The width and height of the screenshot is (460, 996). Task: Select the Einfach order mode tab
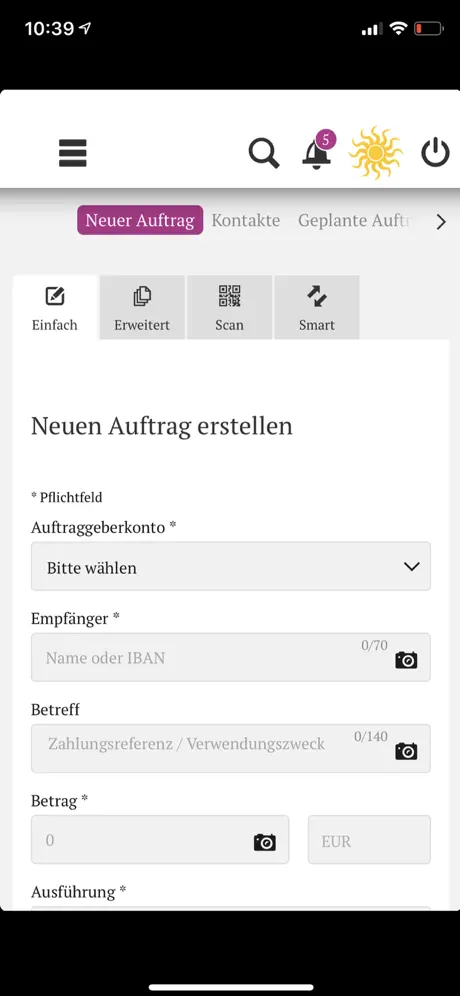click(55, 307)
